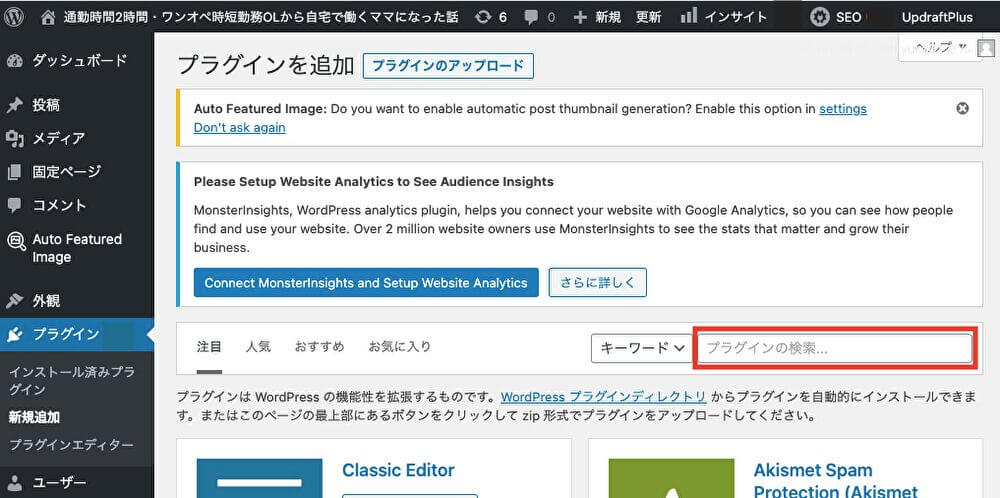Click the plug icon beside プラグイン
The height and width of the screenshot is (498, 1000).
(15, 334)
